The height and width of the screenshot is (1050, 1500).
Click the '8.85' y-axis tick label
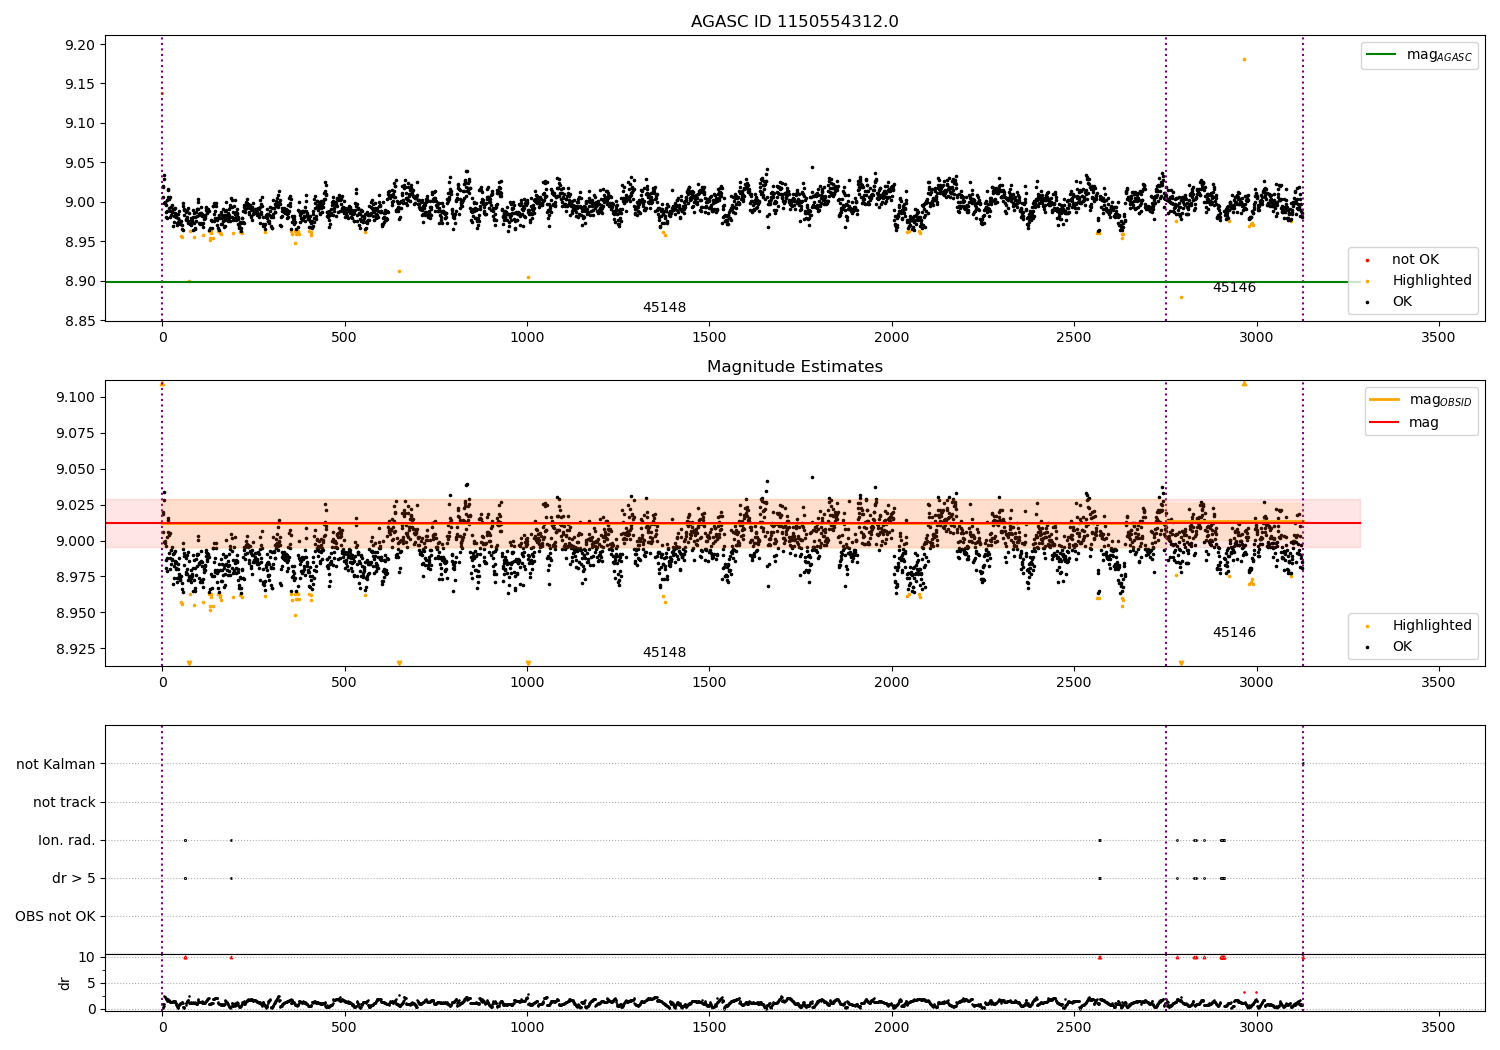pos(80,321)
